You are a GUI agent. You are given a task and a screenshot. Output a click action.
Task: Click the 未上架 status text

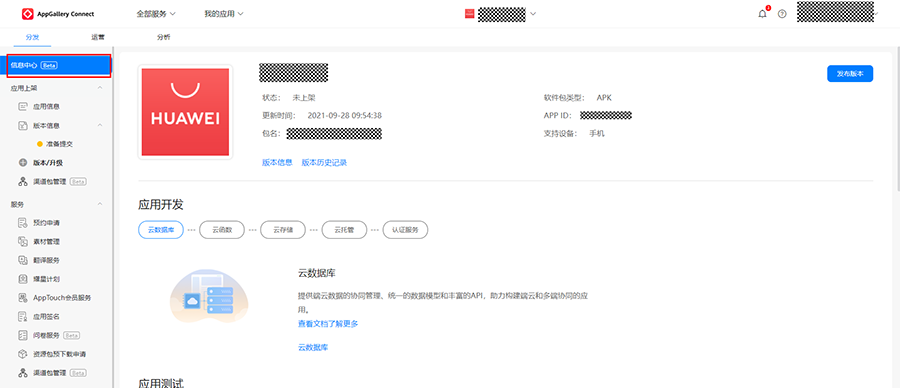click(x=304, y=98)
